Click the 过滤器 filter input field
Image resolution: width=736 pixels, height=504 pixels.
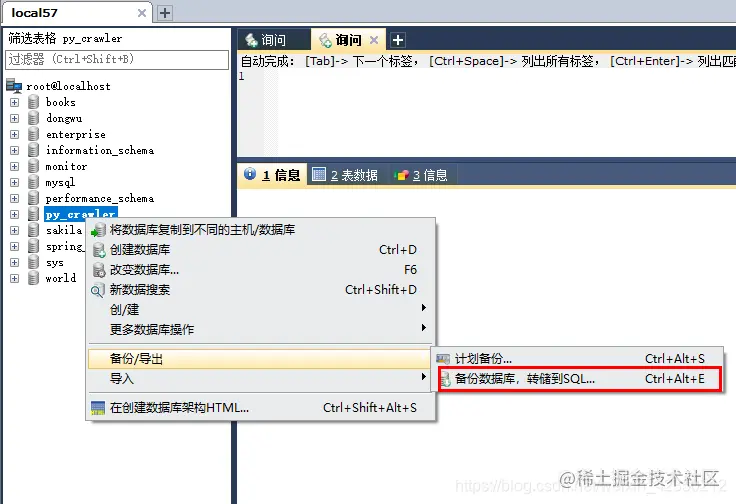tap(117, 60)
